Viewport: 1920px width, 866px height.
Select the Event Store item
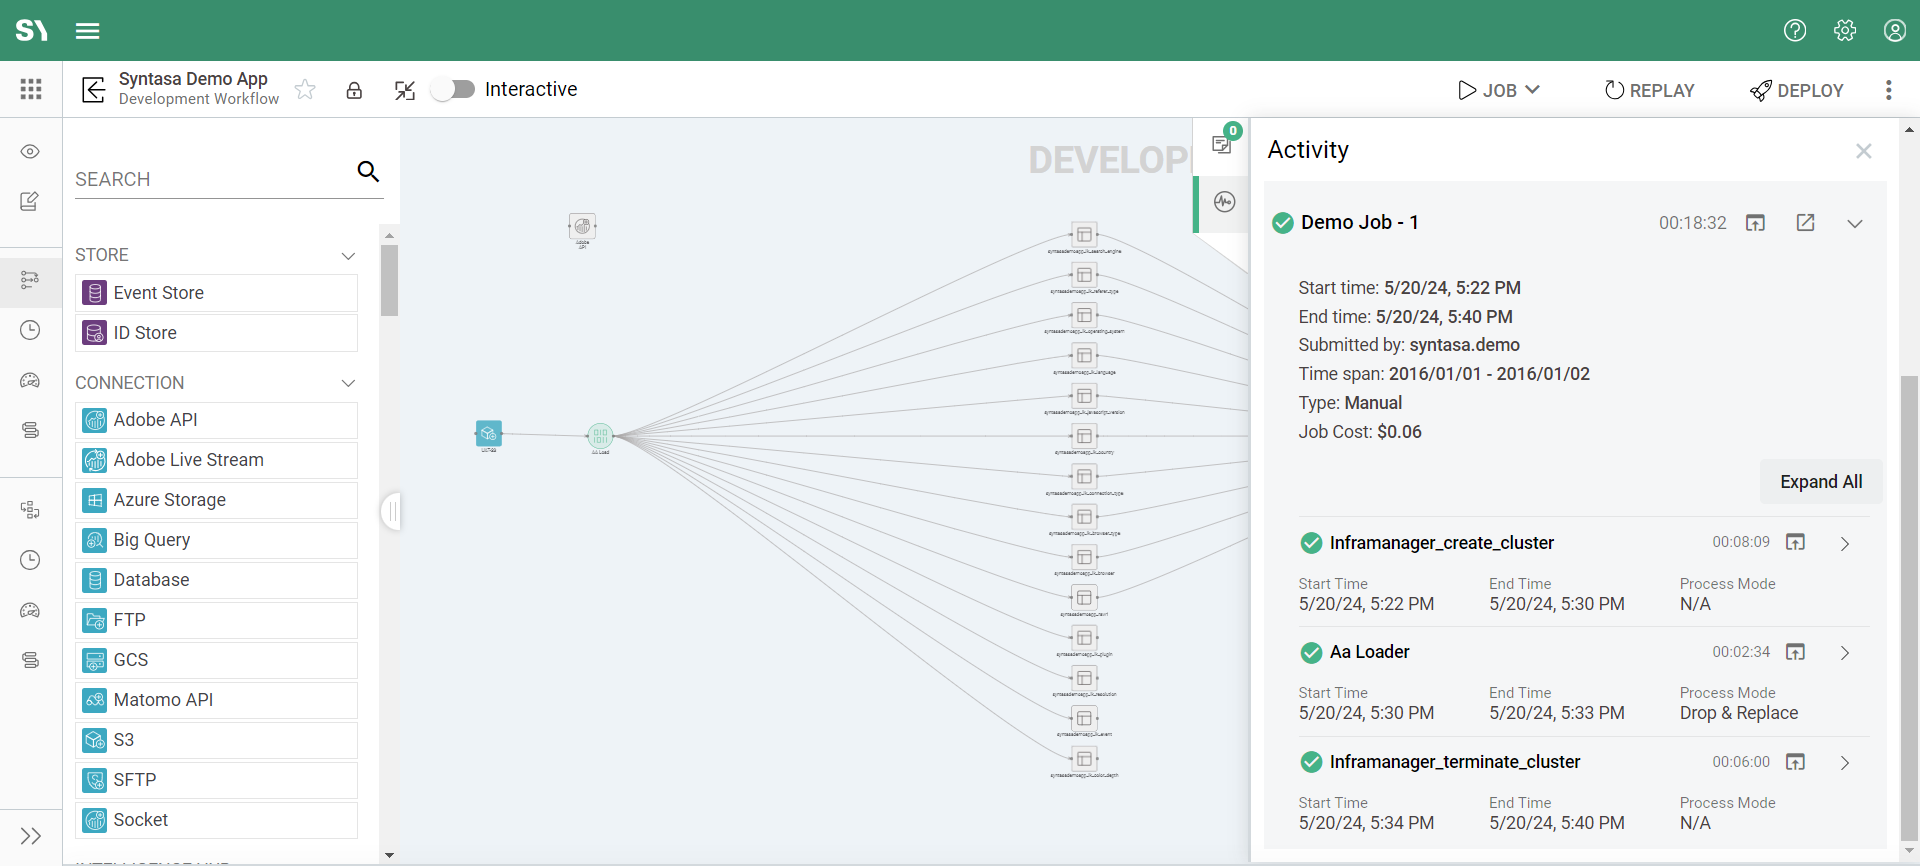217,293
